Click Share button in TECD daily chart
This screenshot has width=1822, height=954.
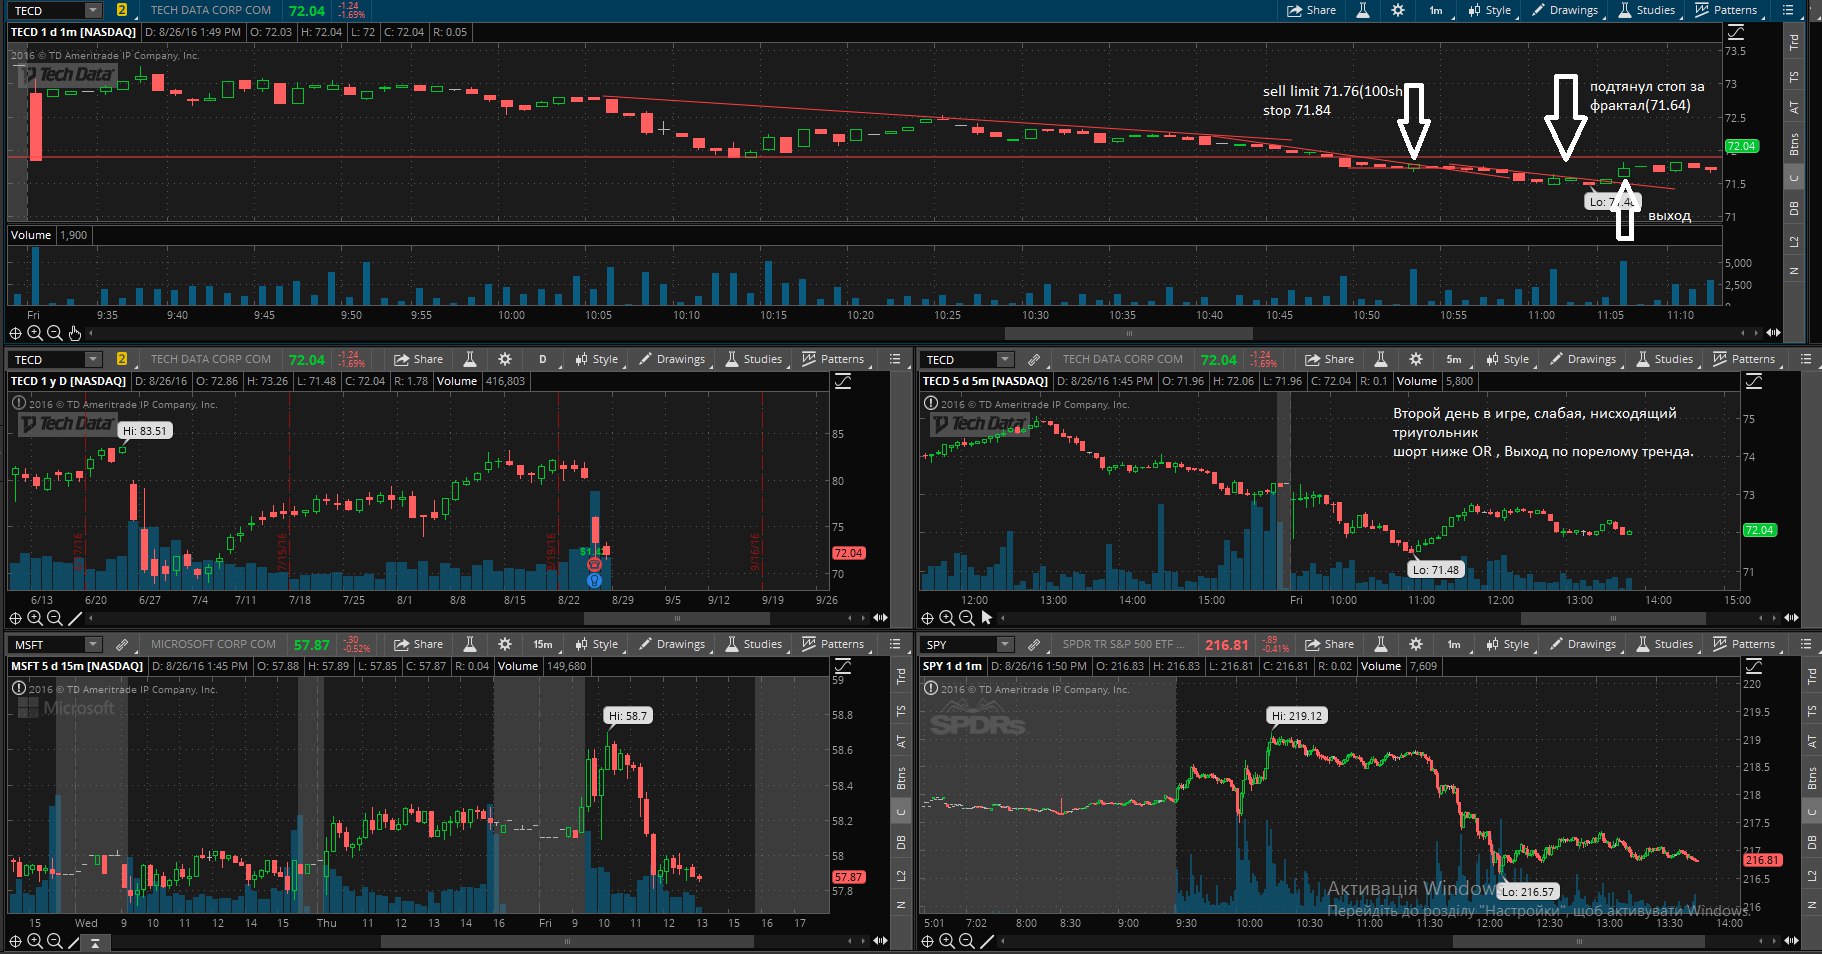pyautogui.click(x=419, y=359)
